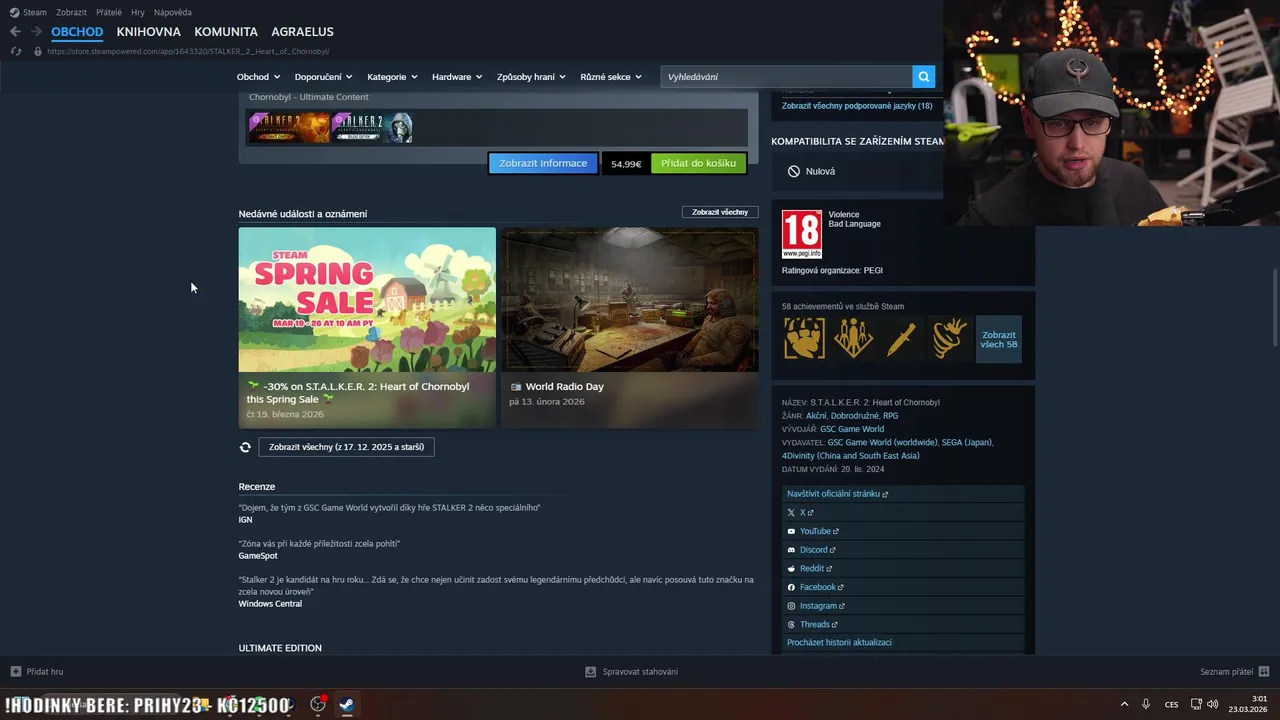
Task: Show hidden tray icons chevron
Action: (1124, 704)
